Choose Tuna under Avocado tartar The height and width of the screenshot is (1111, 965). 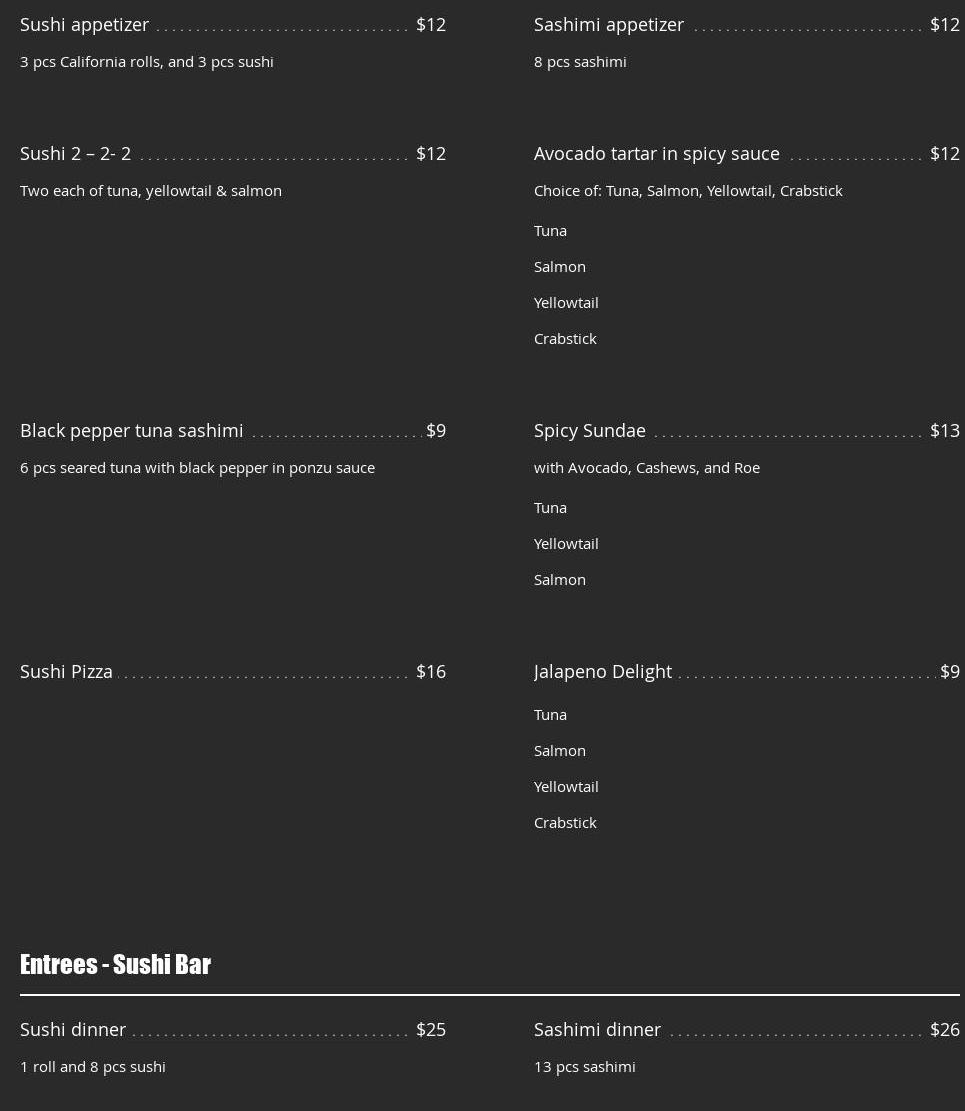click(x=550, y=230)
